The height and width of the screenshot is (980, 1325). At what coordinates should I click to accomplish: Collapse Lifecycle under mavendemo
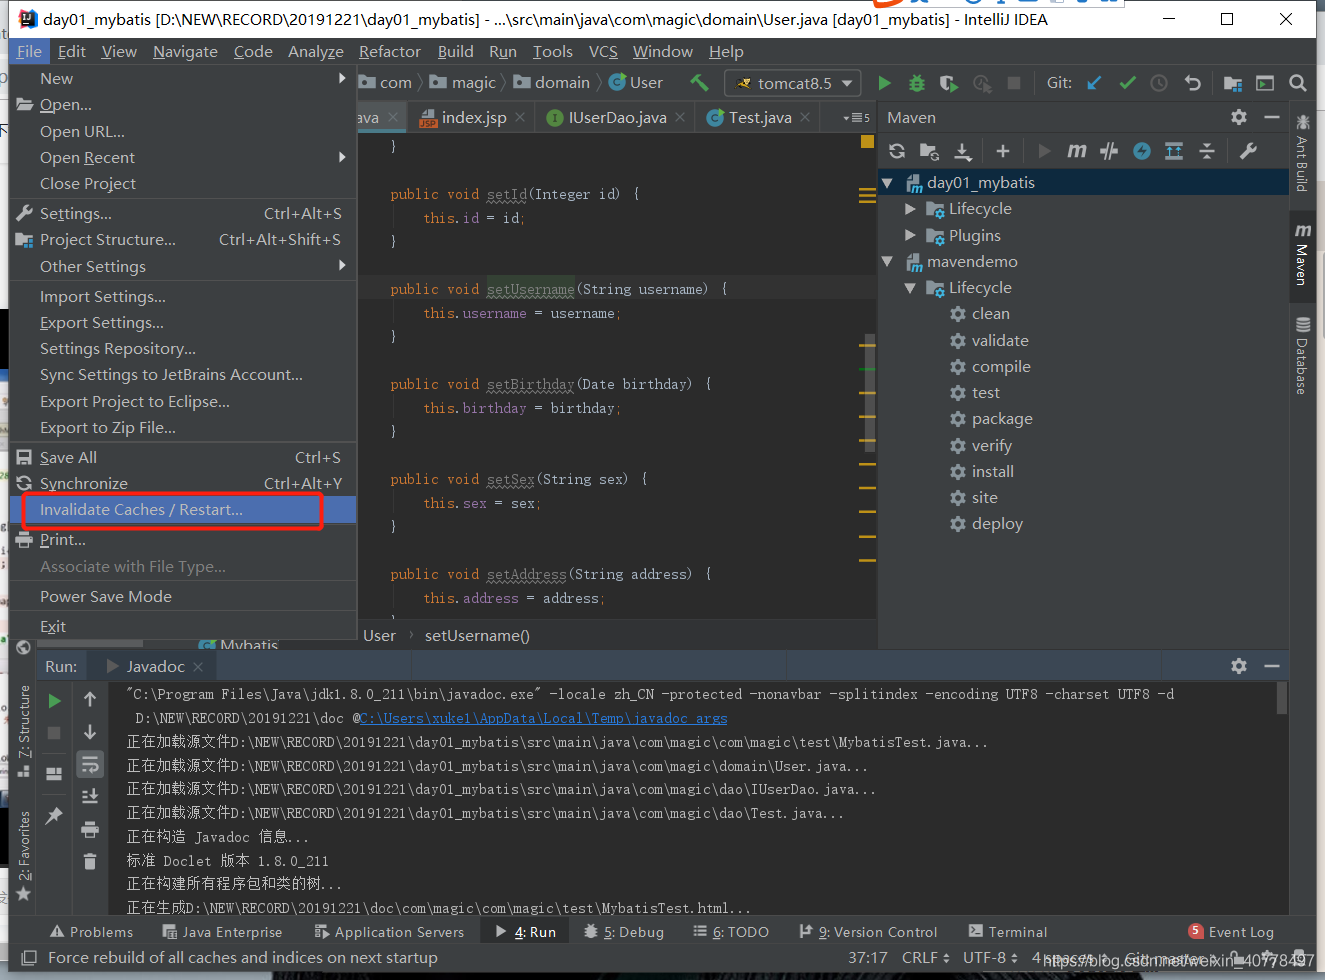click(910, 288)
